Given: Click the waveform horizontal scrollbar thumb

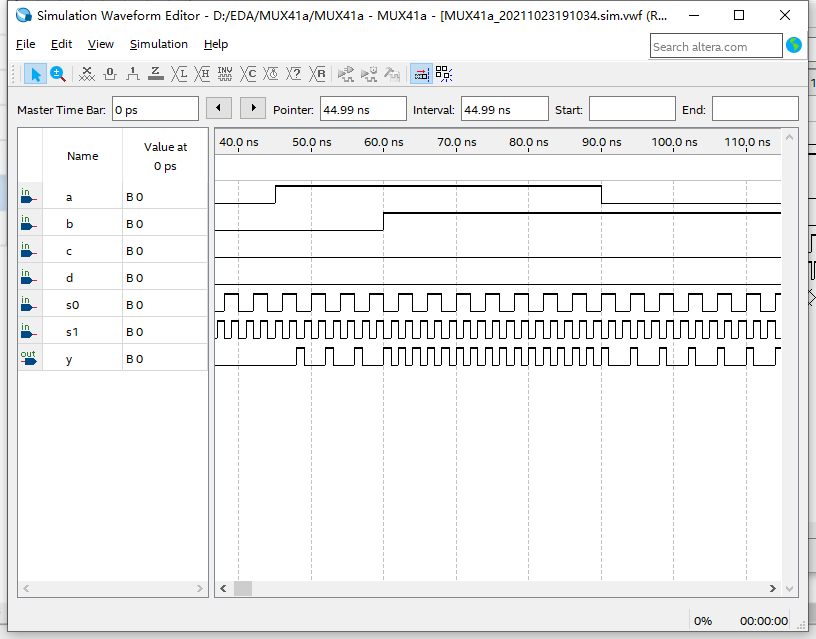Looking at the screenshot, I should (x=243, y=589).
